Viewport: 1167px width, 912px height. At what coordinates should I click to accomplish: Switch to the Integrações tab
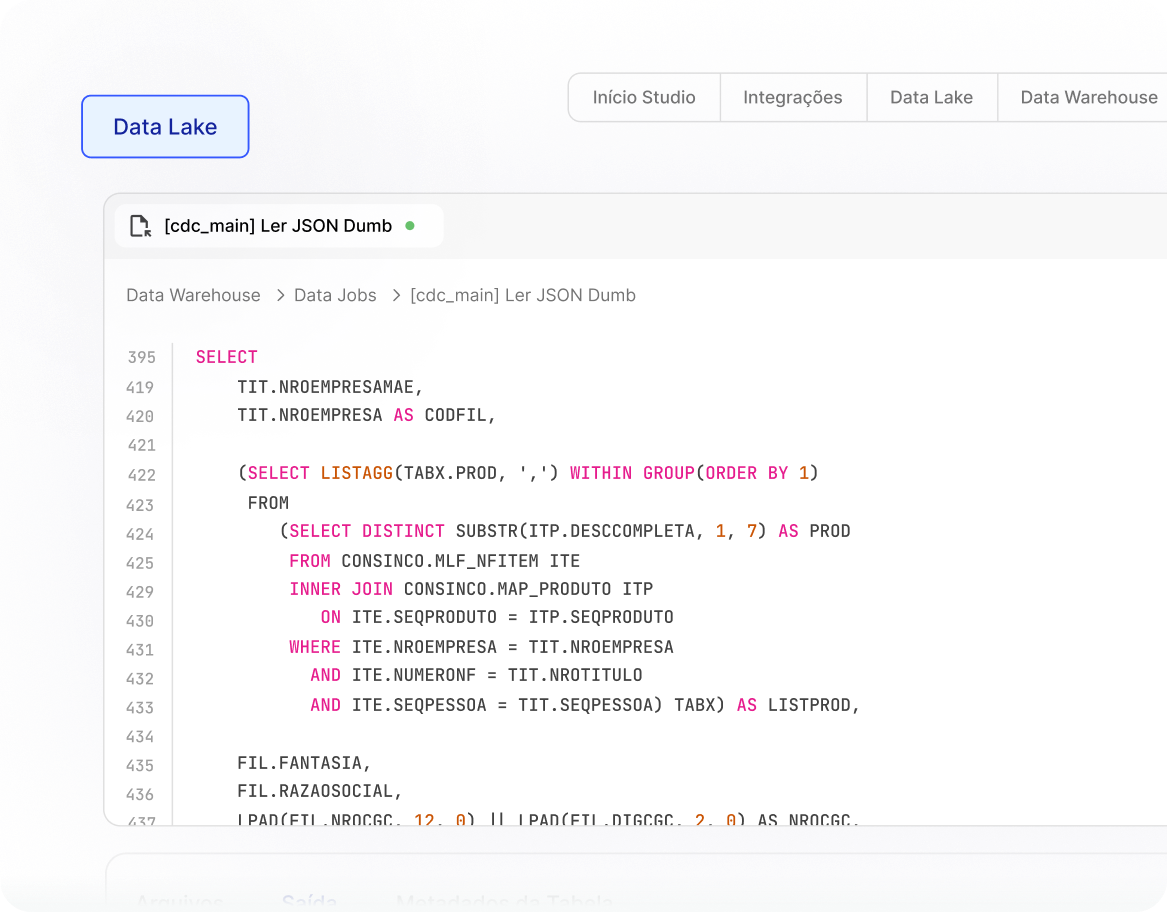point(792,97)
